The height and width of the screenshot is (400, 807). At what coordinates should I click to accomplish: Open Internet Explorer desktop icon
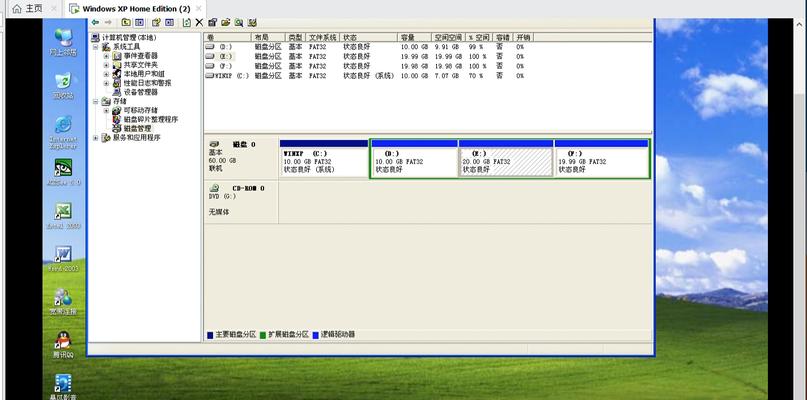tap(63, 132)
